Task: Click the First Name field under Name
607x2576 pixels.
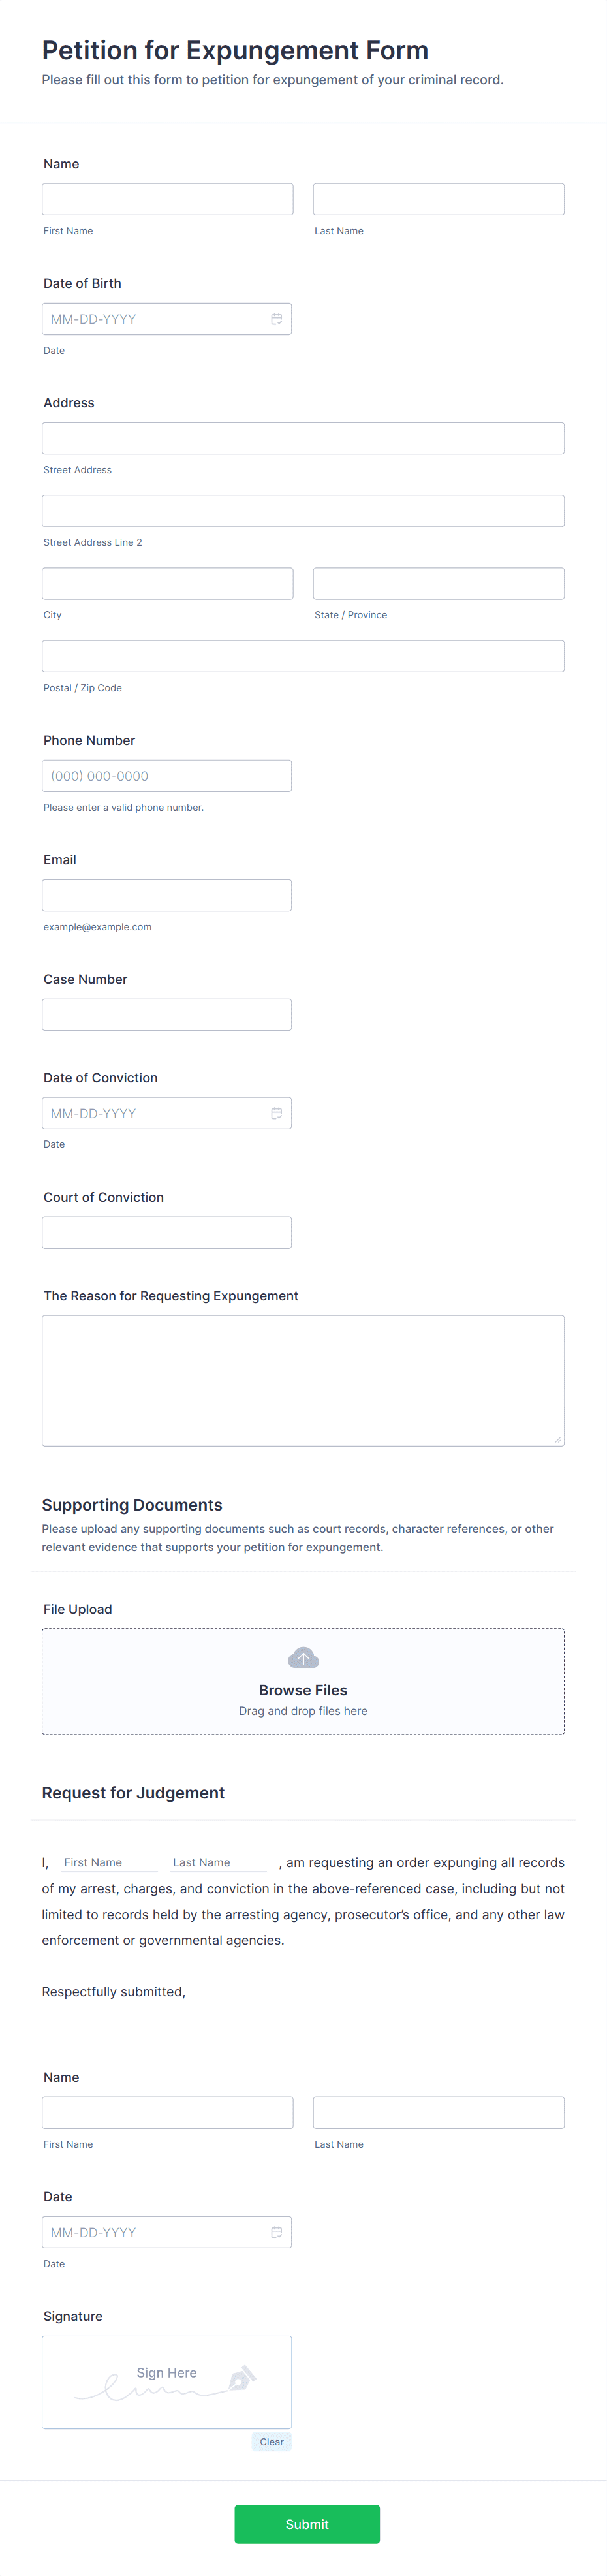Action: click(166, 198)
